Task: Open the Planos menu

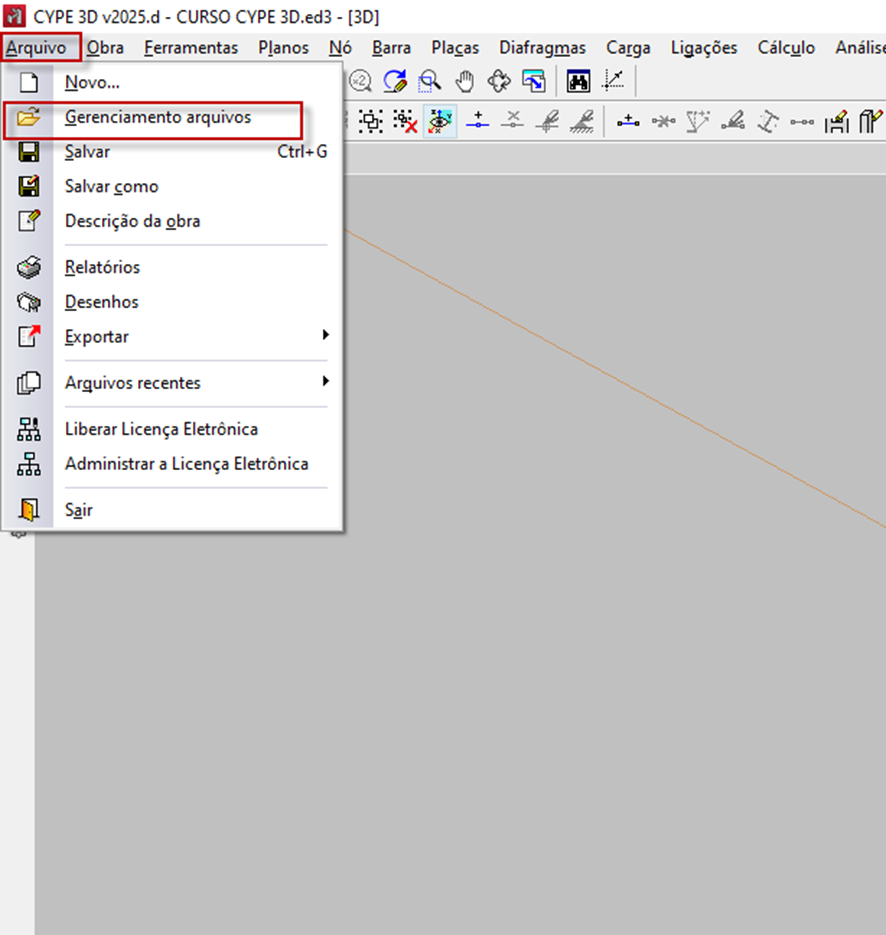Action: [x=283, y=48]
